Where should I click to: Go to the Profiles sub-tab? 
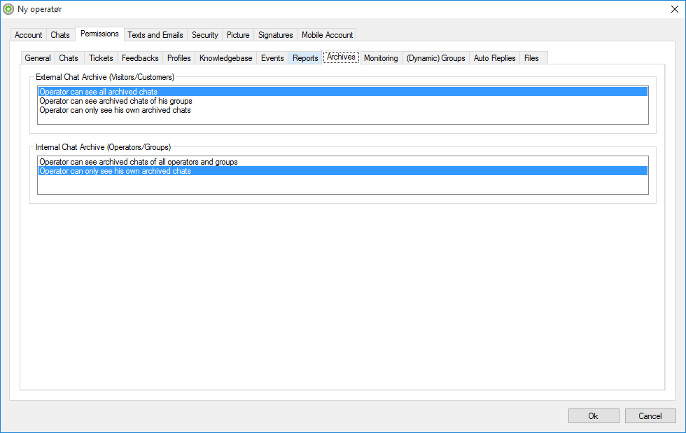coord(179,58)
